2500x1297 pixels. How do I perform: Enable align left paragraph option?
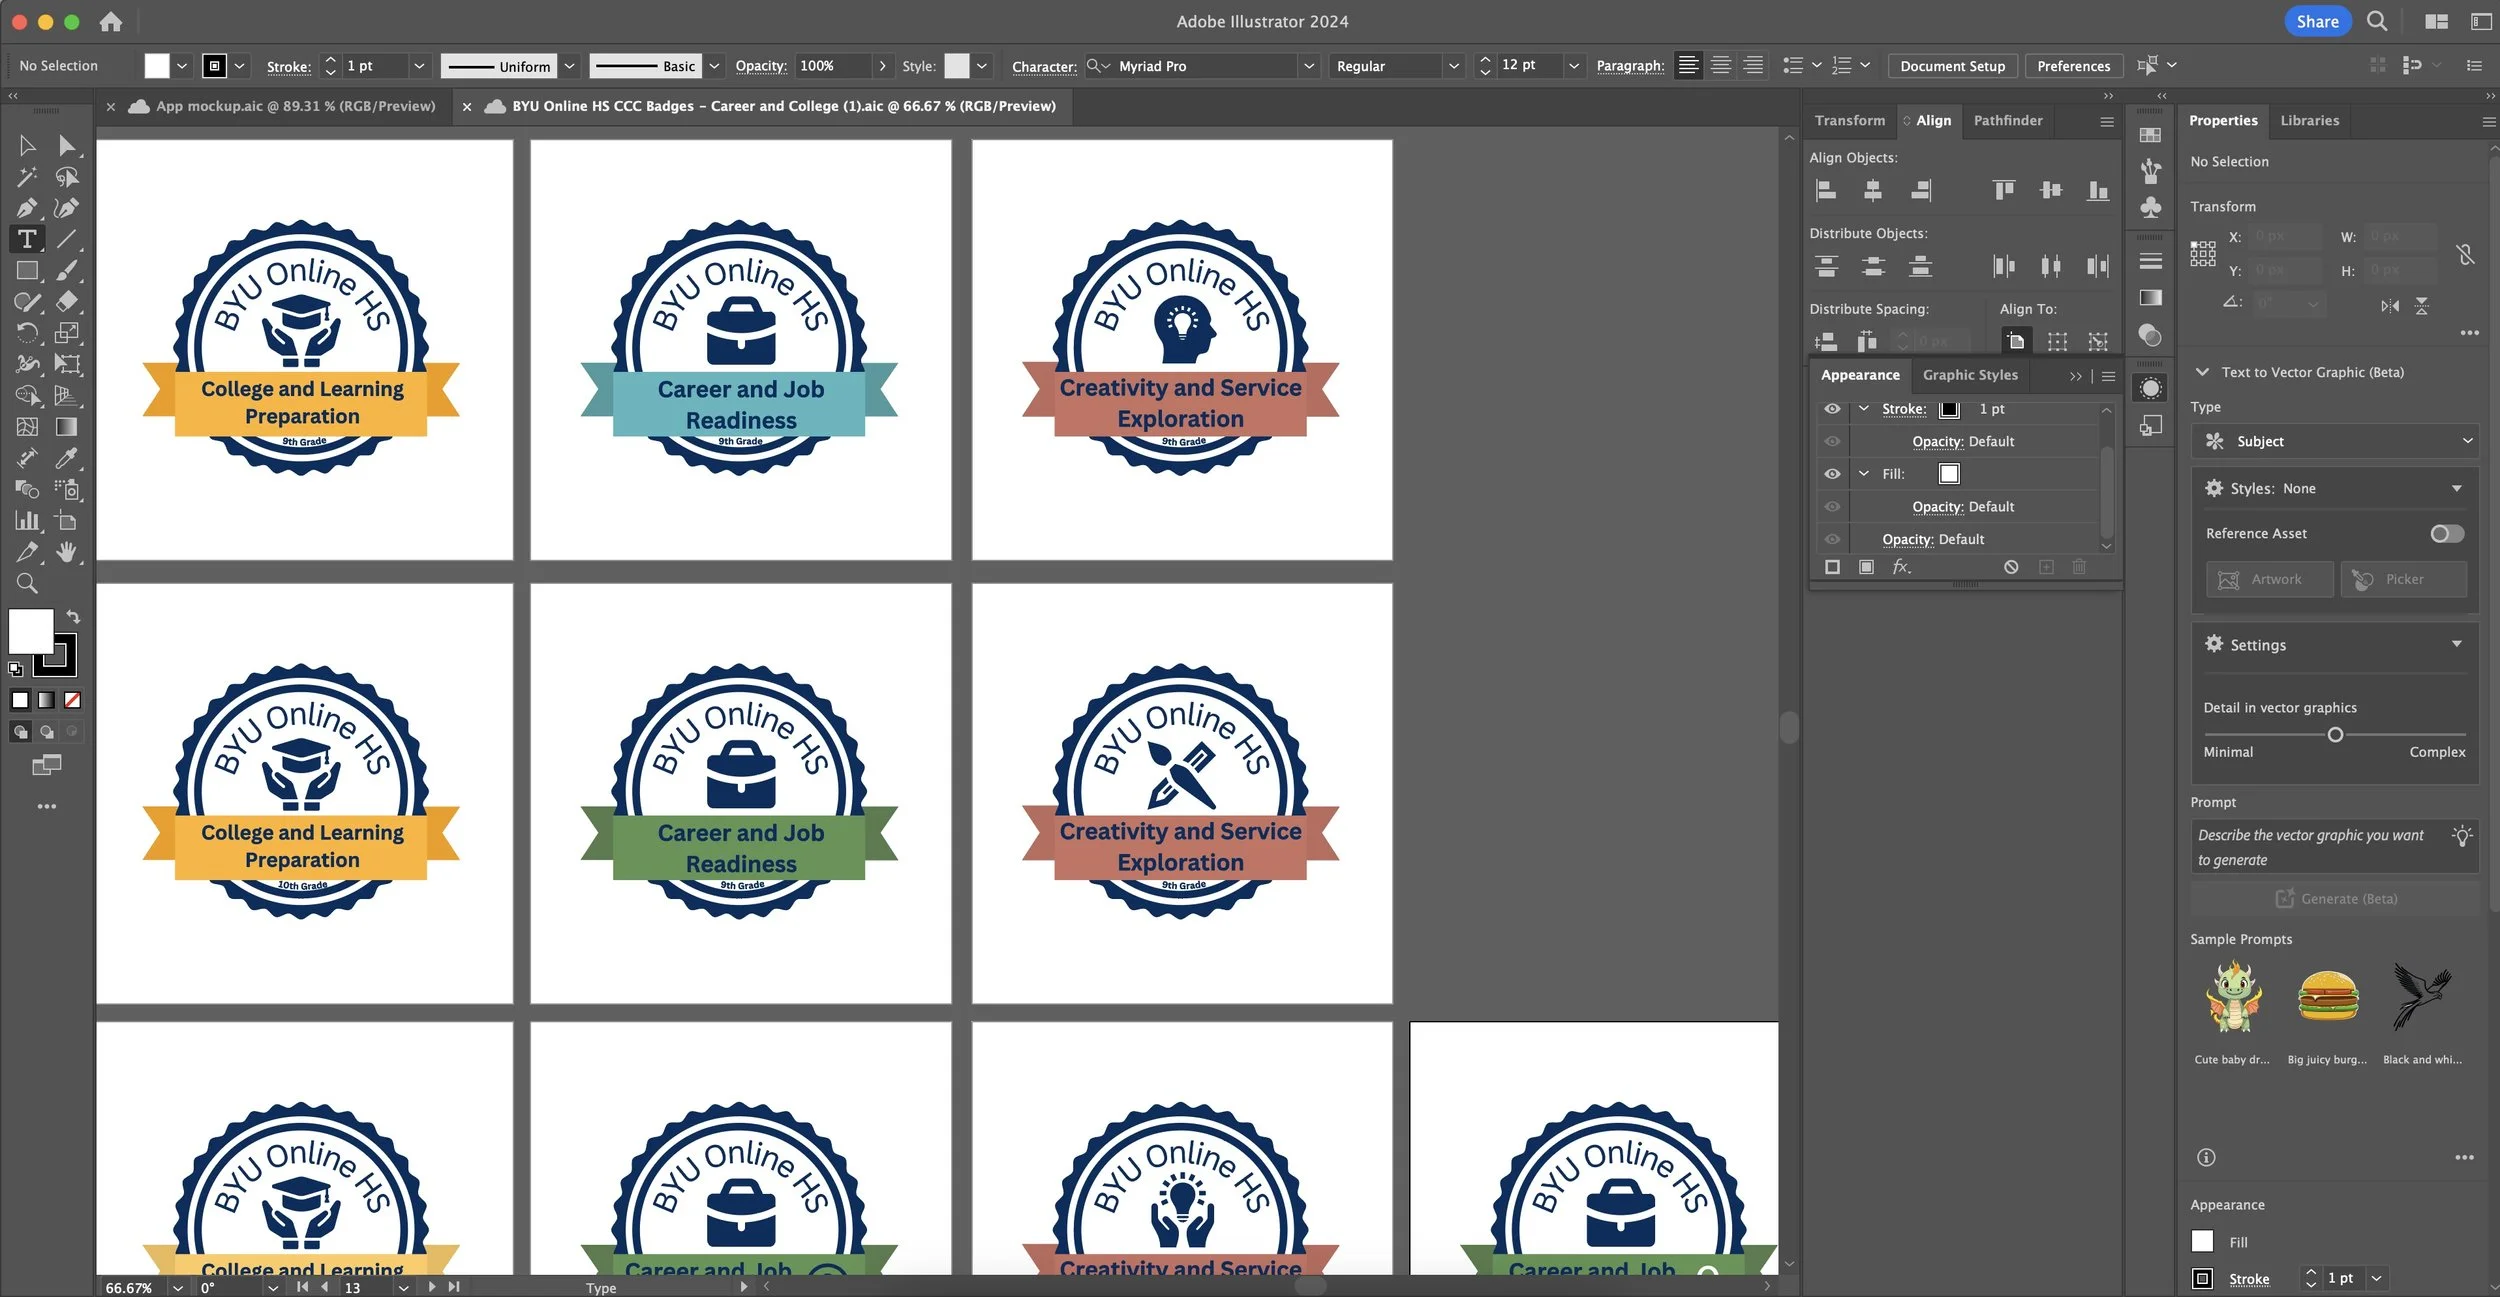(1688, 66)
